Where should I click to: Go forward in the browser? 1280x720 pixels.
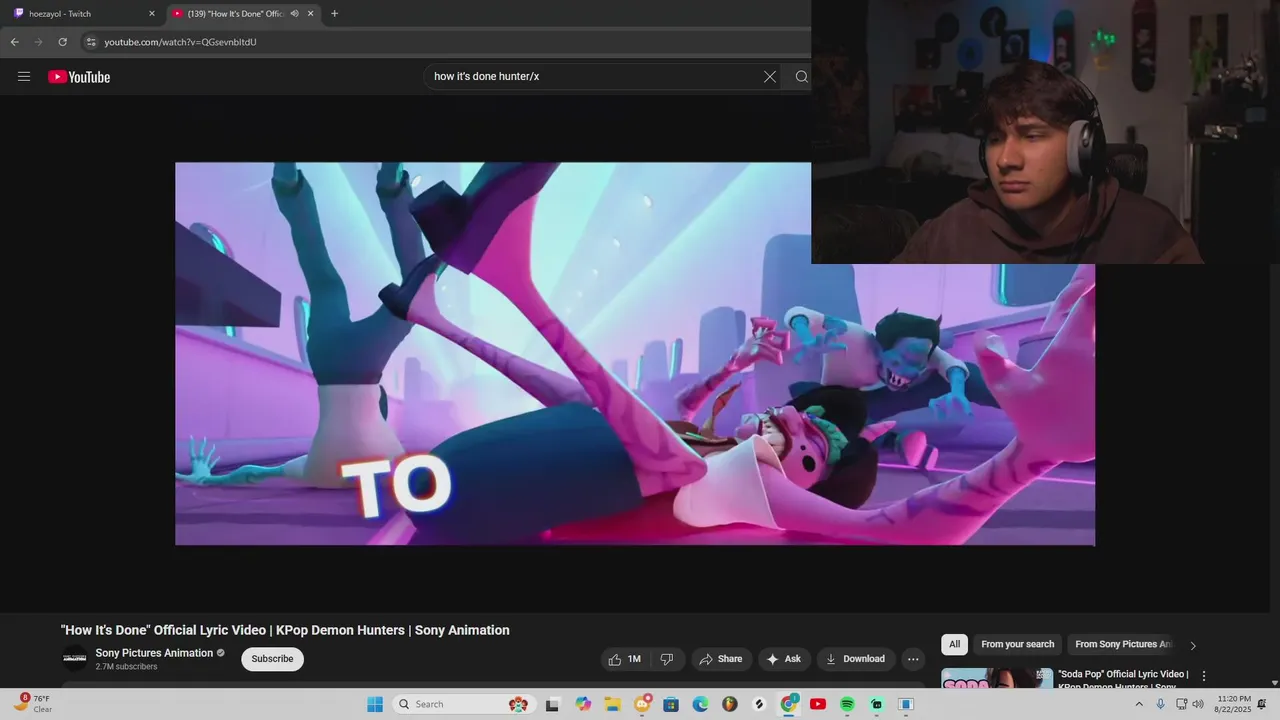[x=39, y=42]
